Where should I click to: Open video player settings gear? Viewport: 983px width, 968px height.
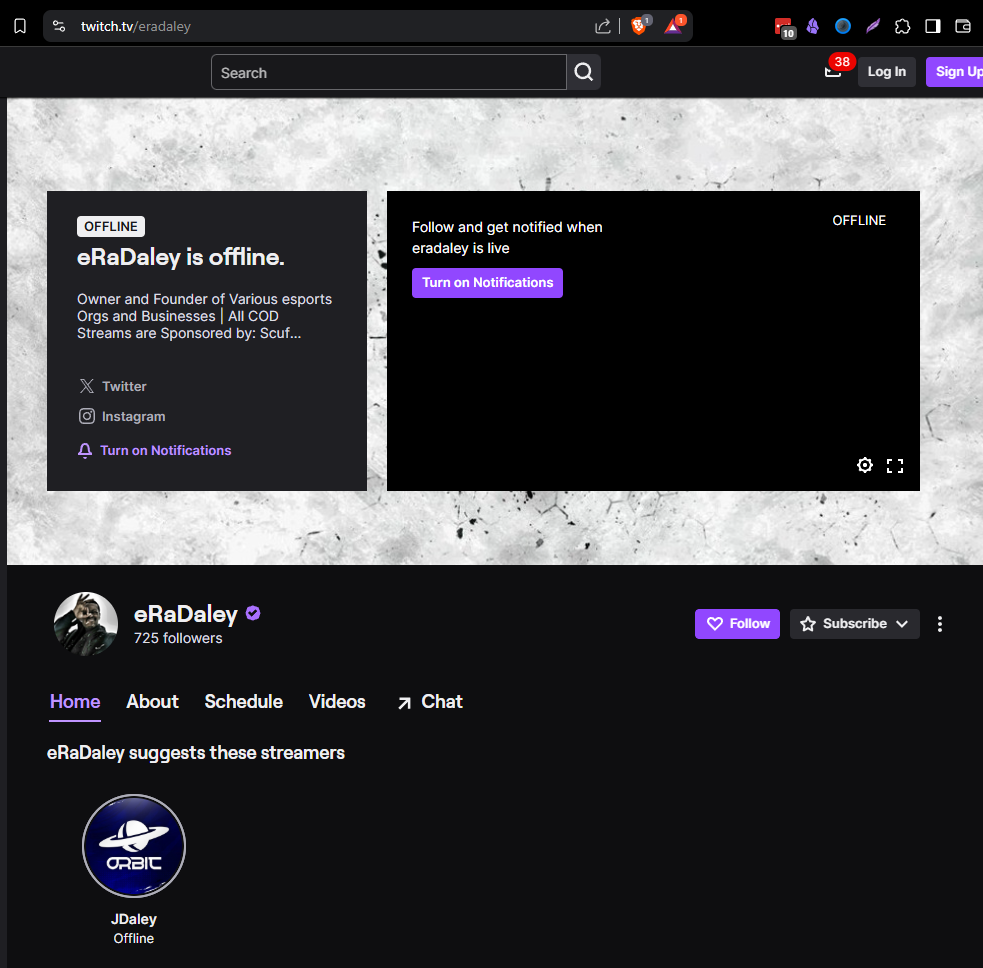click(x=865, y=465)
